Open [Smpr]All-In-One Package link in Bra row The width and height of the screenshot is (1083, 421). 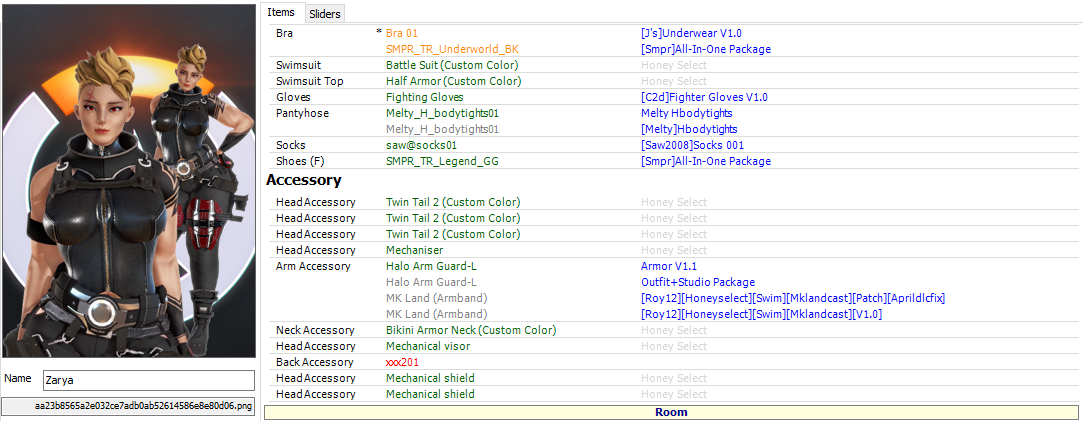pos(706,49)
